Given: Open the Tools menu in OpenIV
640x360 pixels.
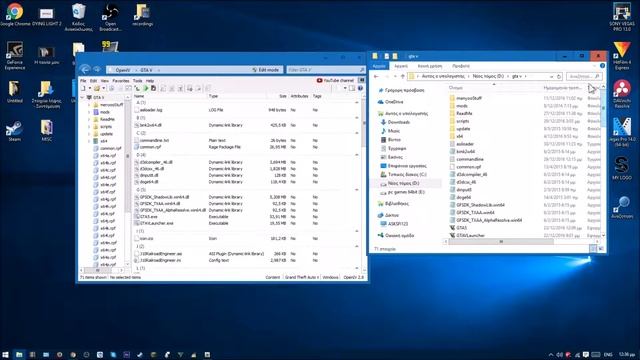Looking at the screenshot, I should click(x=138, y=81).
